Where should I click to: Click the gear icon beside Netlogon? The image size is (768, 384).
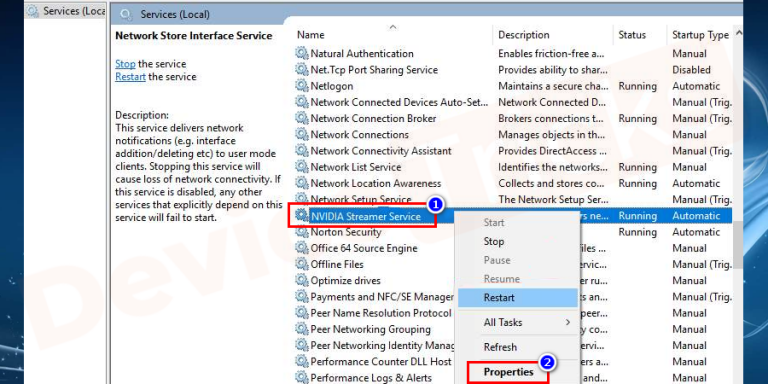[302, 86]
